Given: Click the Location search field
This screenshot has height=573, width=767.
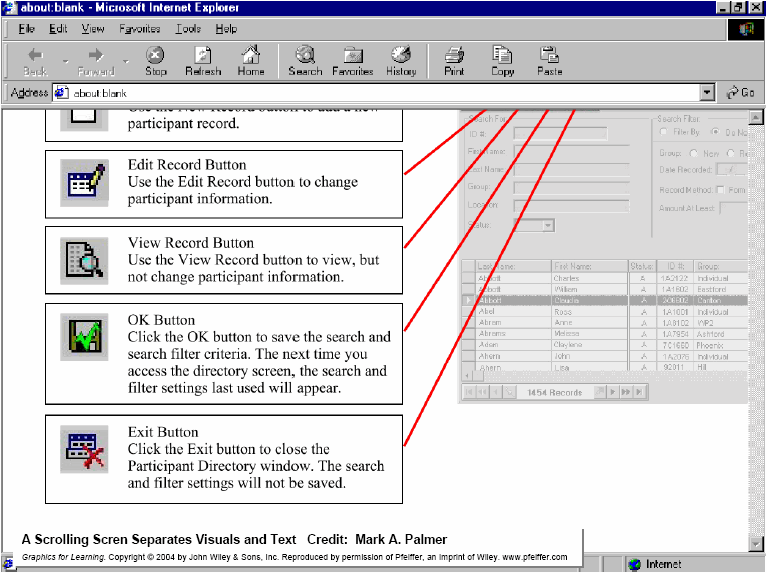Looking at the screenshot, I should pyautogui.click(x=571, y=206).
